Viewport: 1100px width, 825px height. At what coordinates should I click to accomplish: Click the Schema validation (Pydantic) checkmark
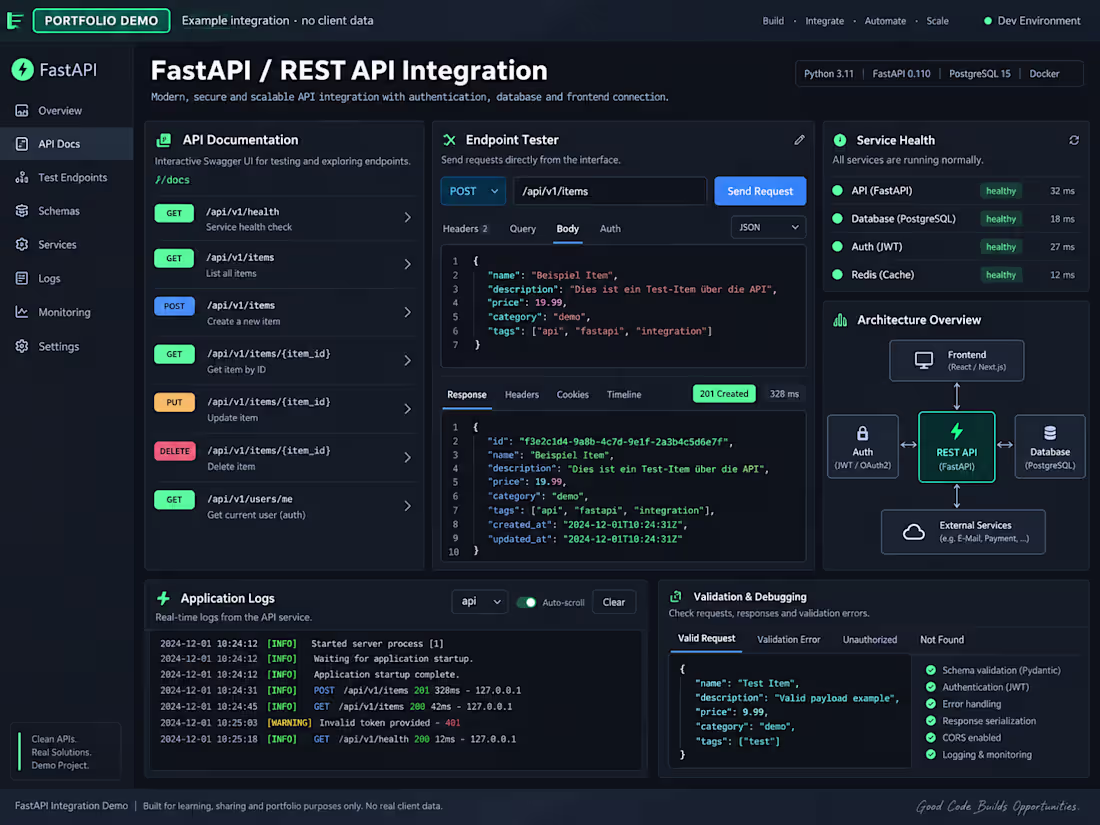[x=931, y=670]
